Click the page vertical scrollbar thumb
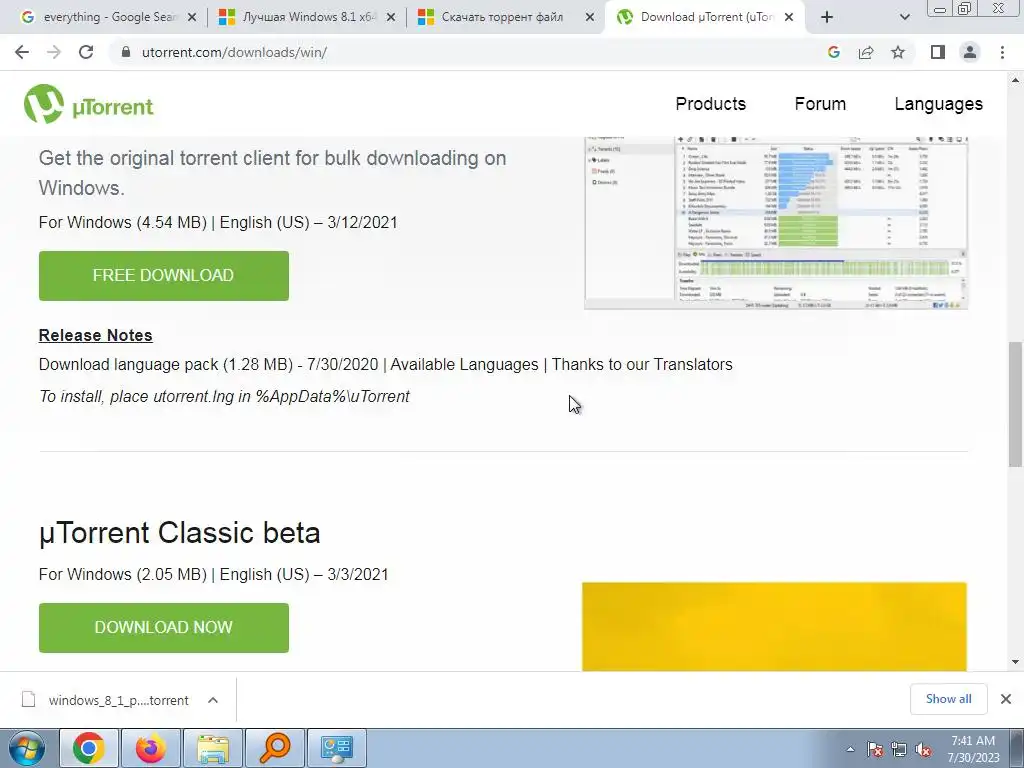Viewport: 1024px width, 768px height. pos(1015,404)
